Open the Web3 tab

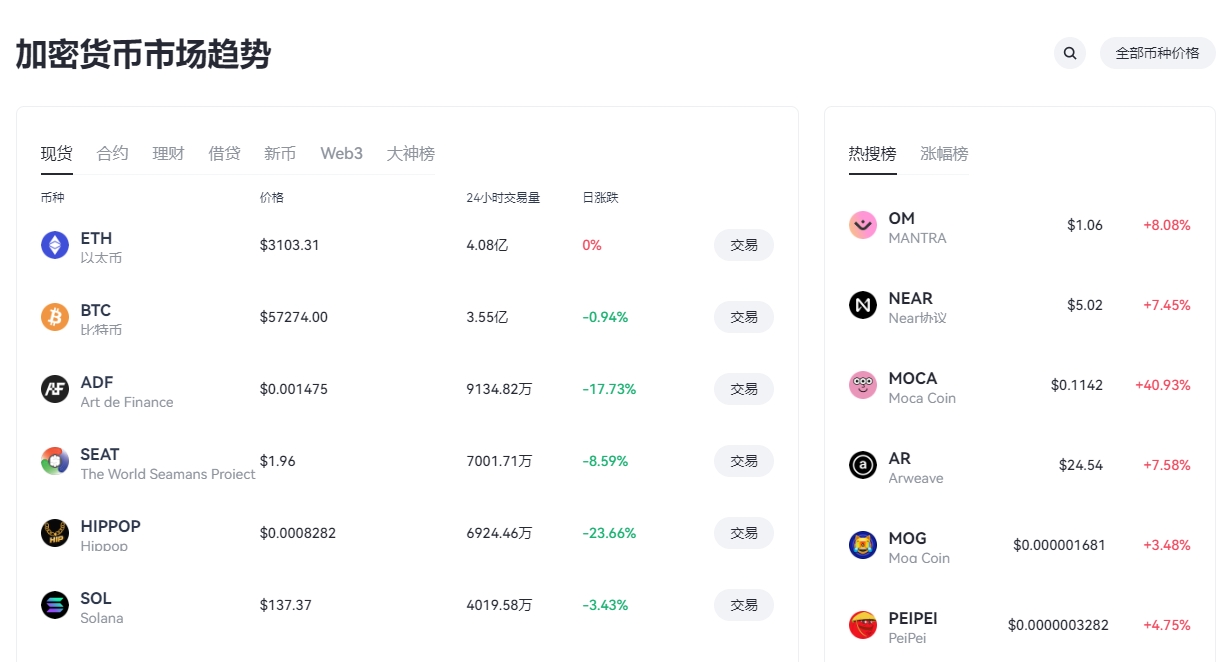pos(341,153)
